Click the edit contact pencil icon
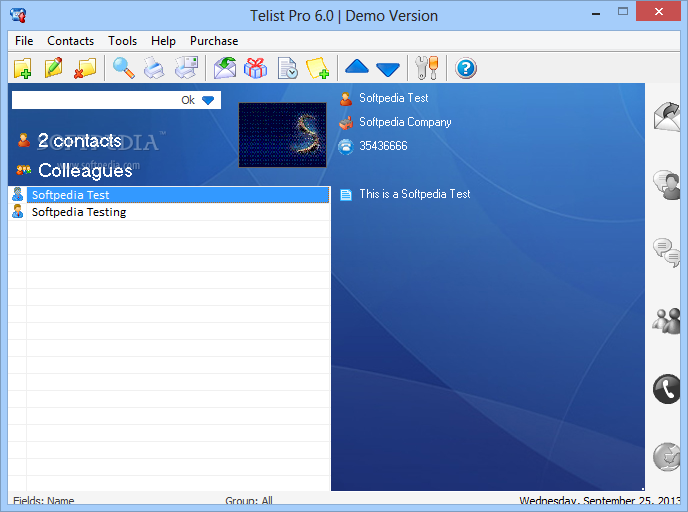Image resolution: width=688 pixels, height=512 pixels. tap(54, 68)
